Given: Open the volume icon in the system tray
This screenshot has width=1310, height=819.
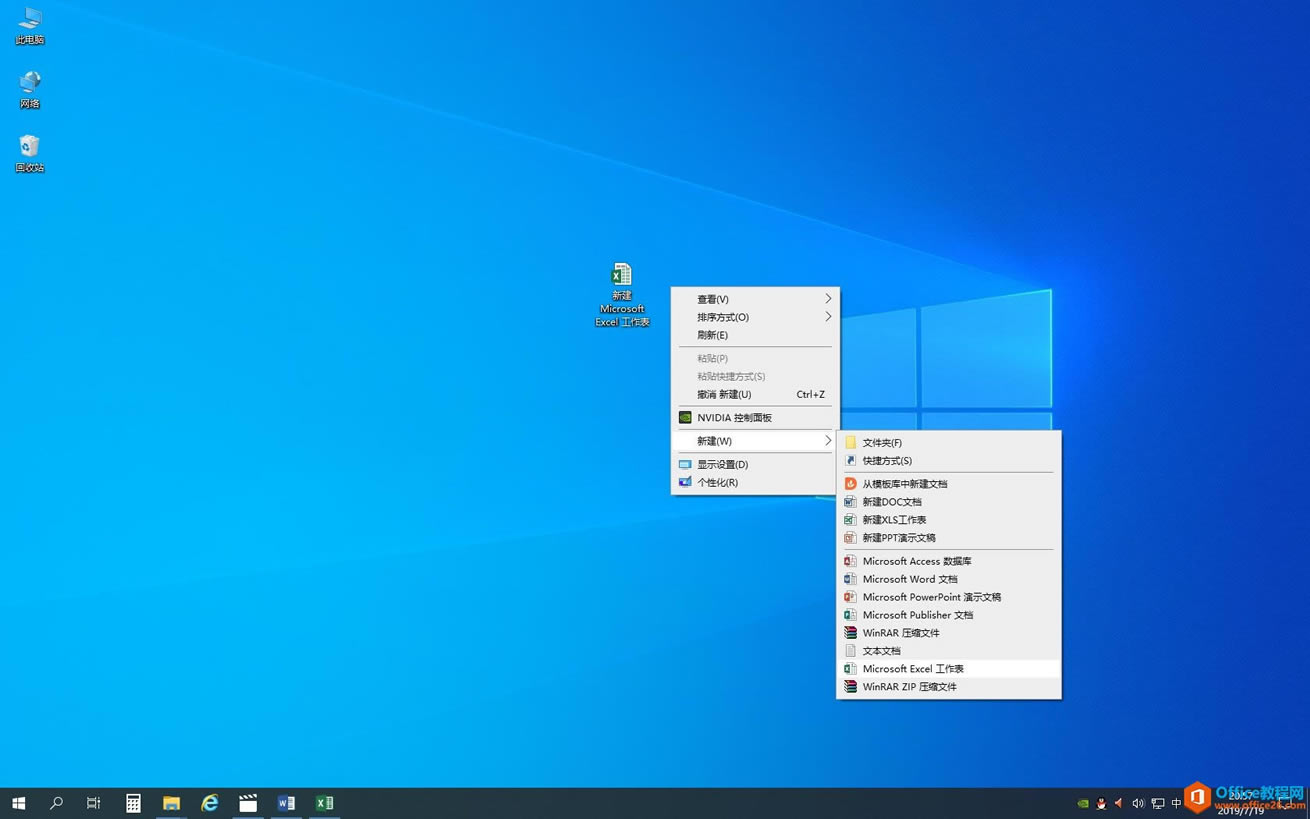Looking at the screenshot, I should (x=1139, y=803).
